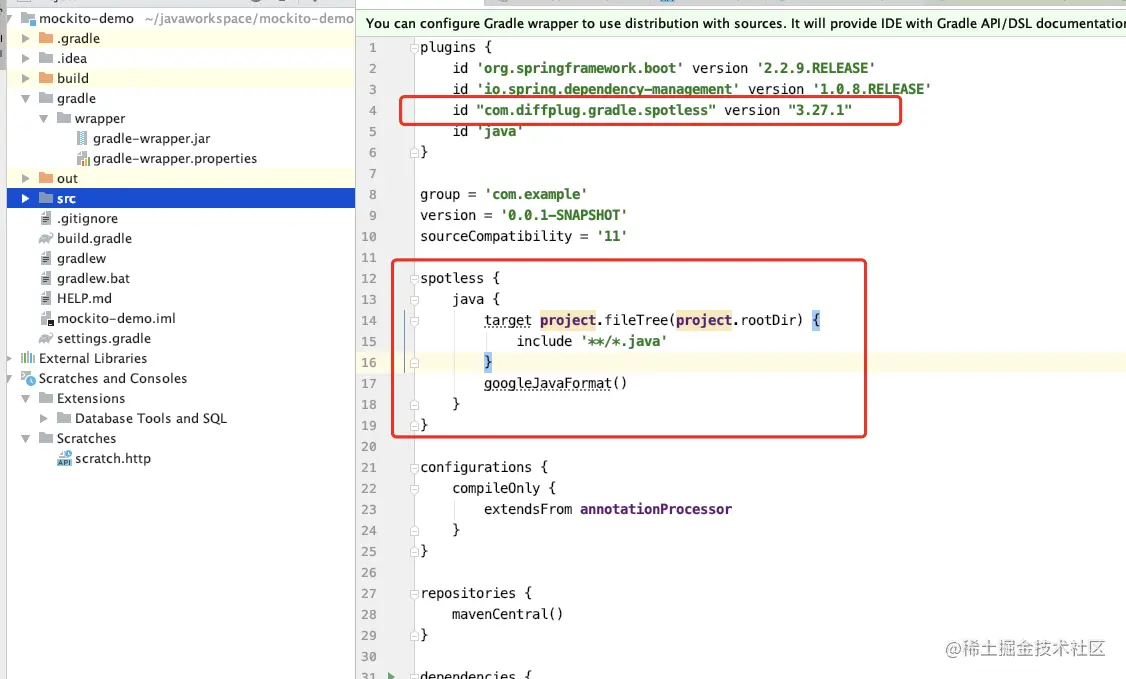Select the settings.gradle file name
Screen dimensions: 1126x679
(x=104, y=339)
